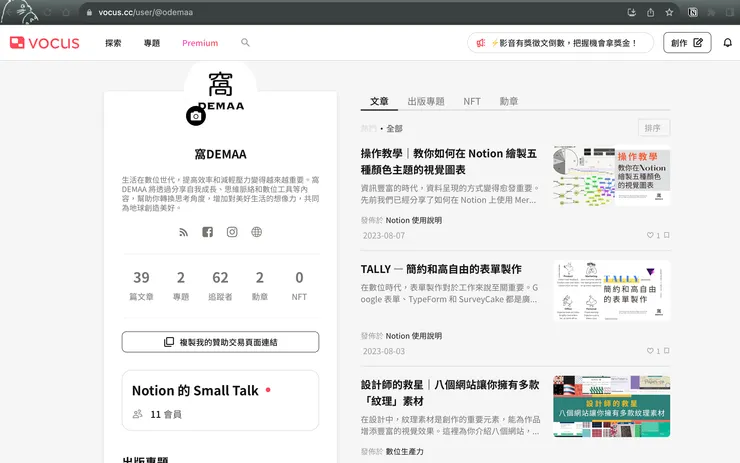
Task: Open the website globe icon
Action: tap(256, 232)
